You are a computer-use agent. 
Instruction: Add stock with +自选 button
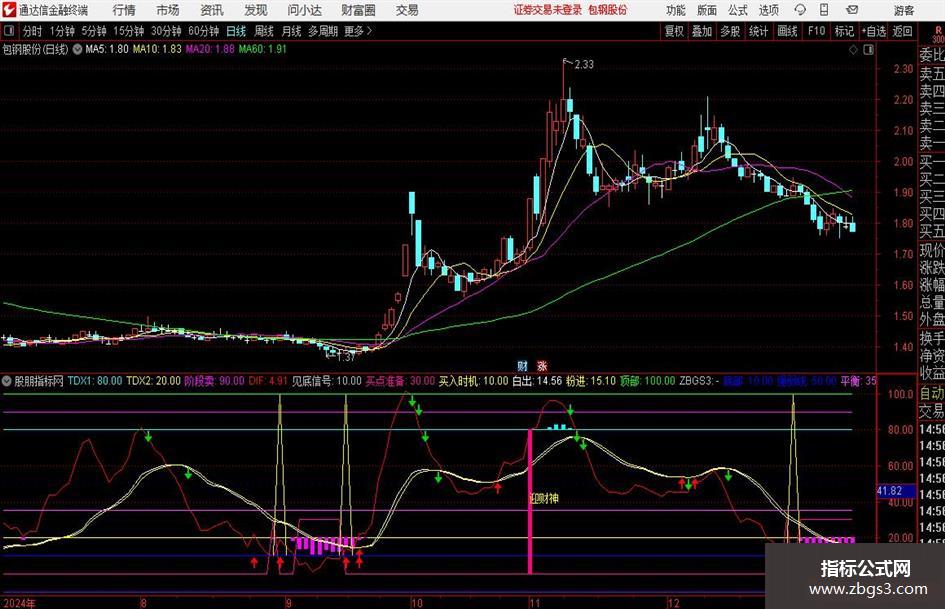[x=874, y=31]
